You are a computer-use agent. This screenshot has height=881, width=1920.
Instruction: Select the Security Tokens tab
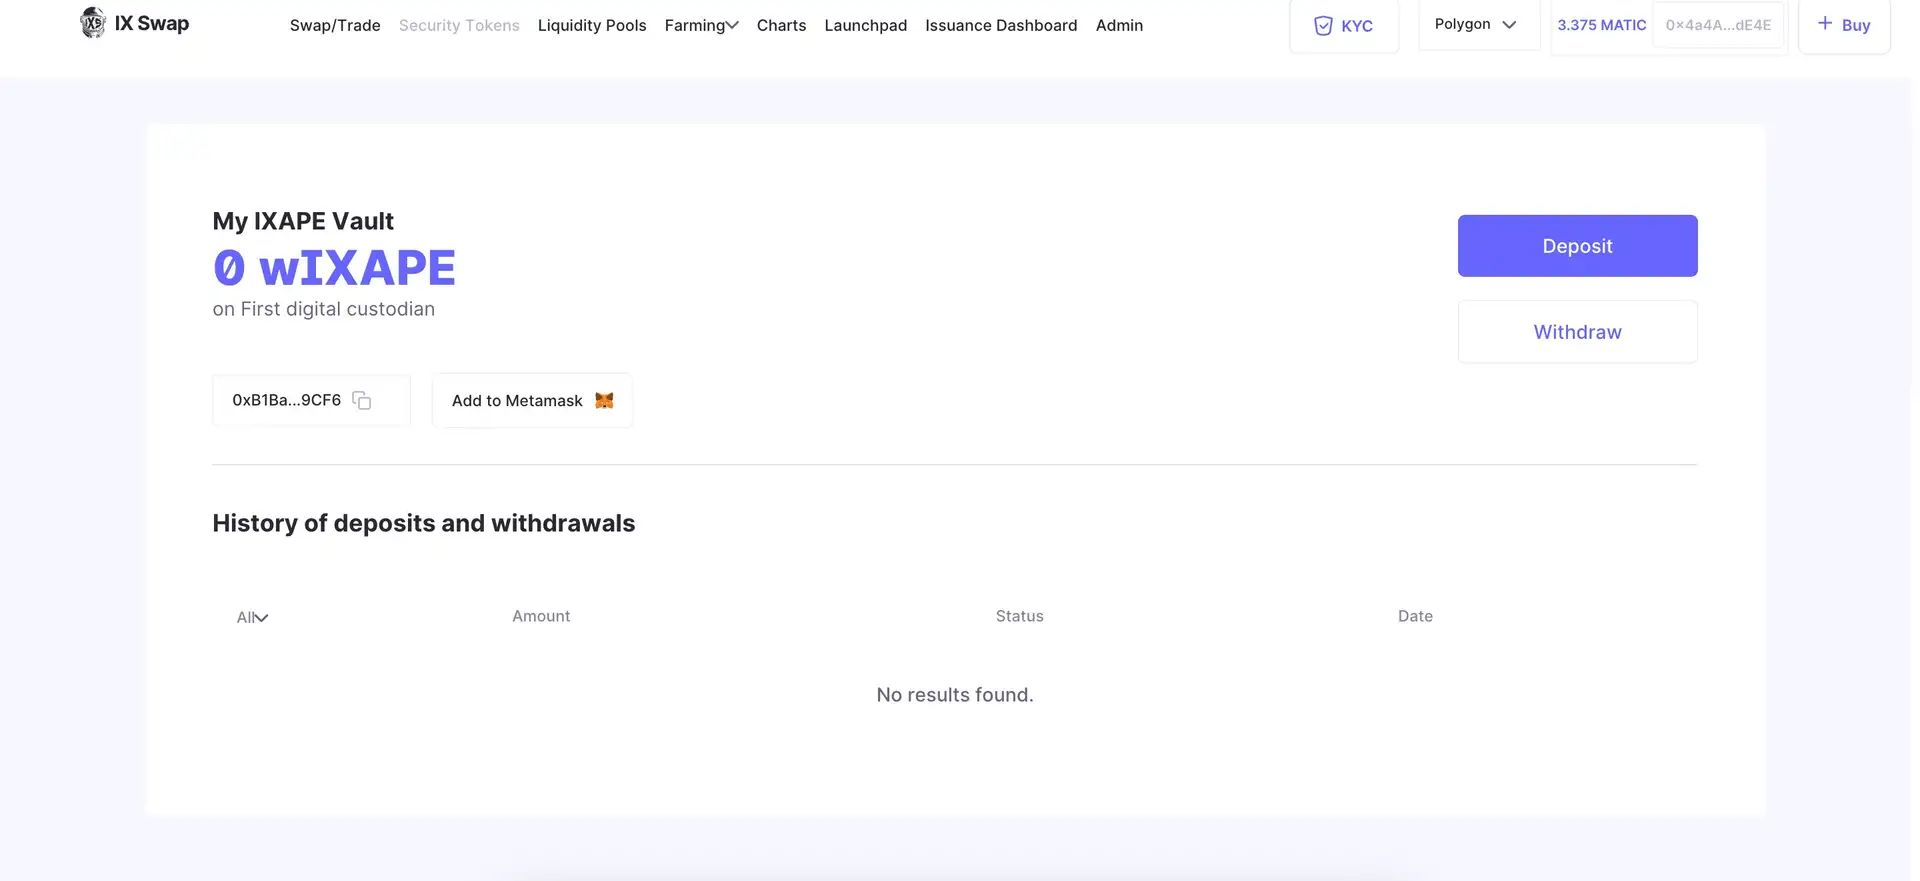pyautogui.click(x=459, y=25)
